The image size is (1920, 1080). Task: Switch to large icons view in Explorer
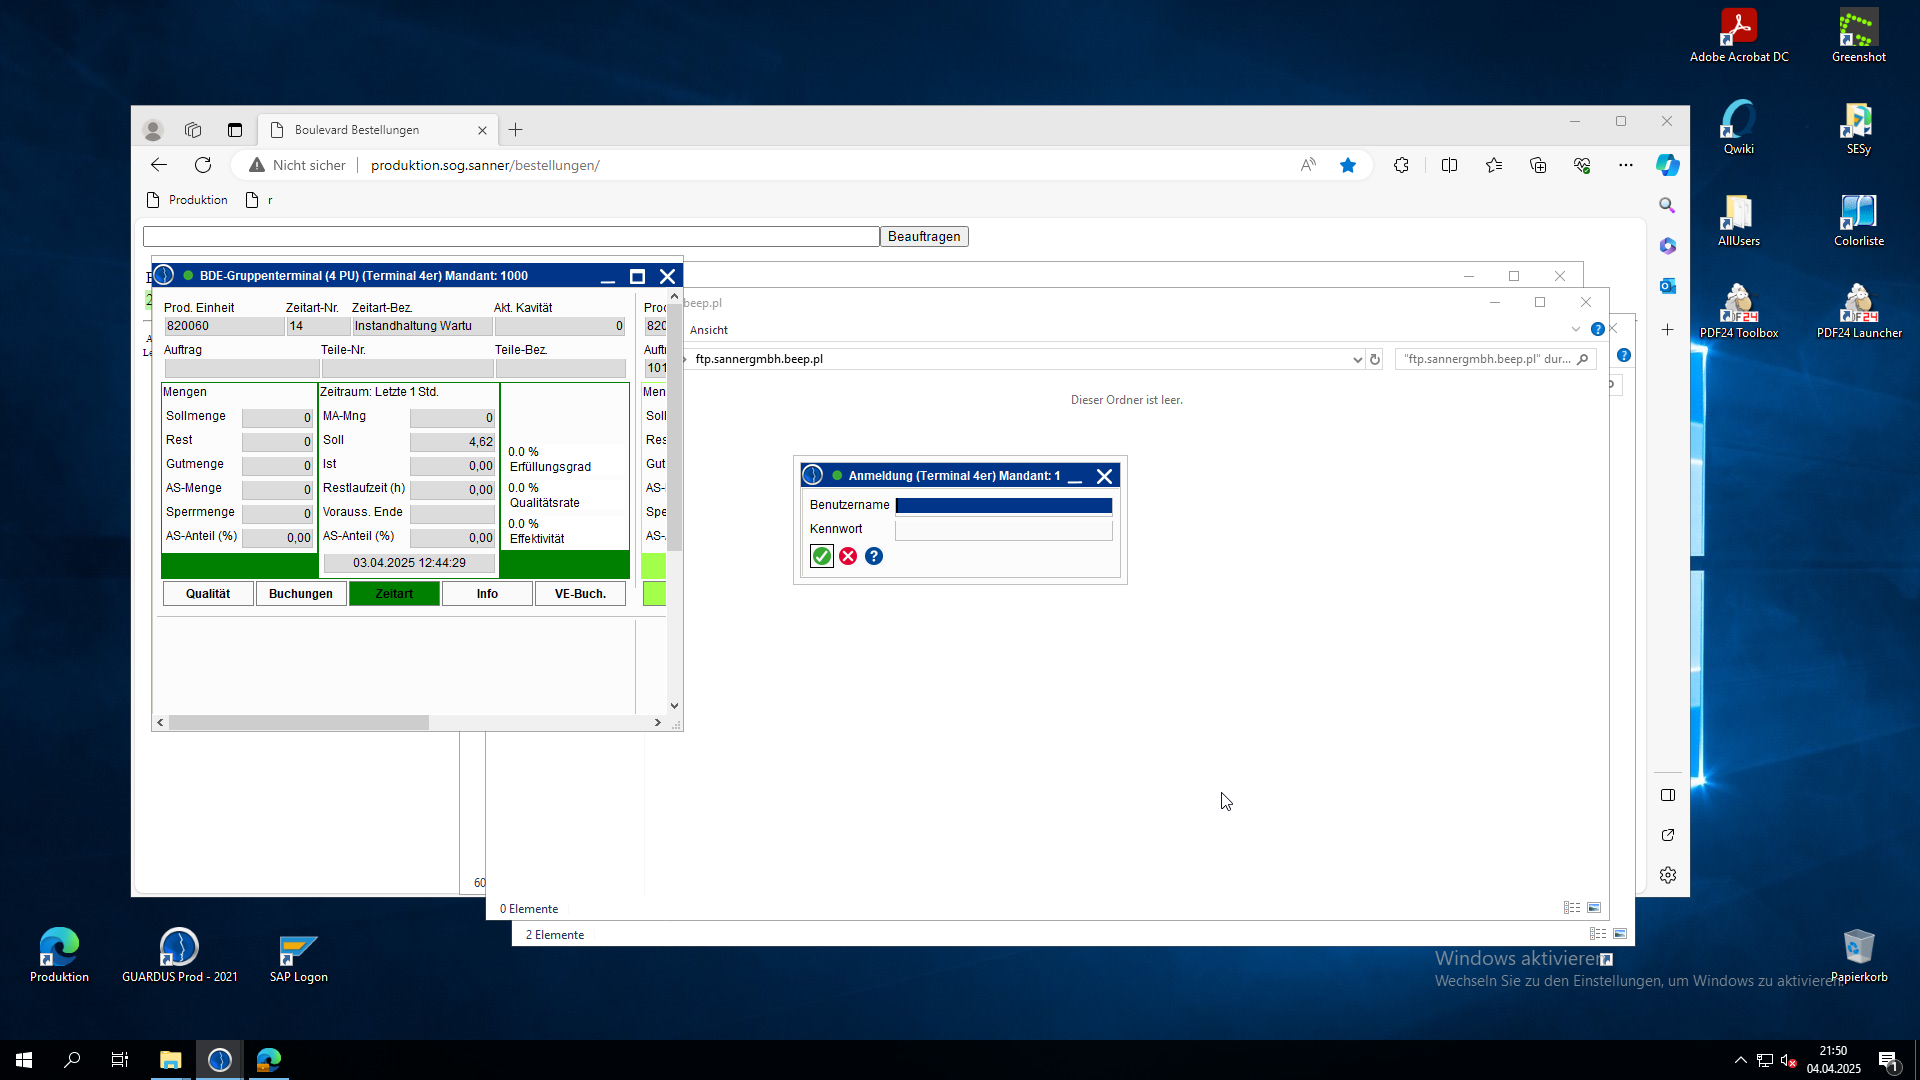1594,908
